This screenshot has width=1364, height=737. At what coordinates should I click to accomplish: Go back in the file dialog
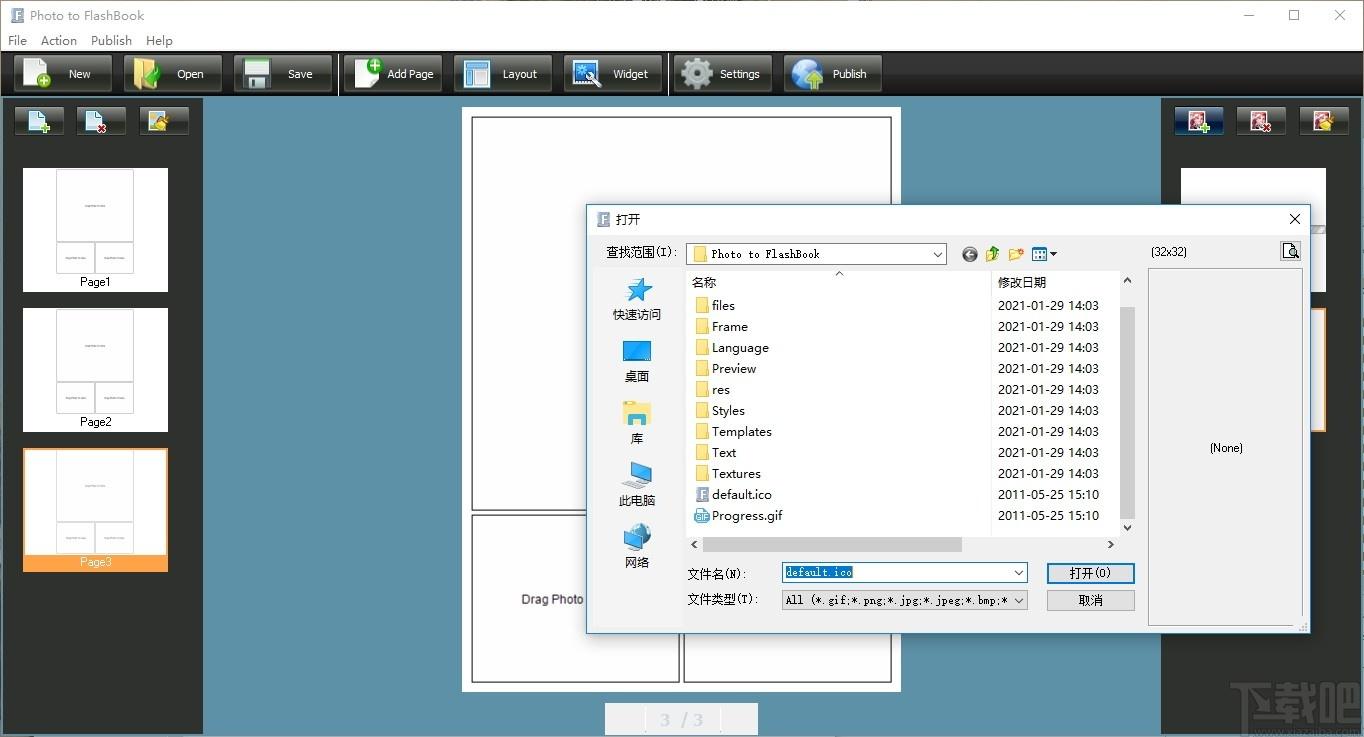[x=969, y=254]
